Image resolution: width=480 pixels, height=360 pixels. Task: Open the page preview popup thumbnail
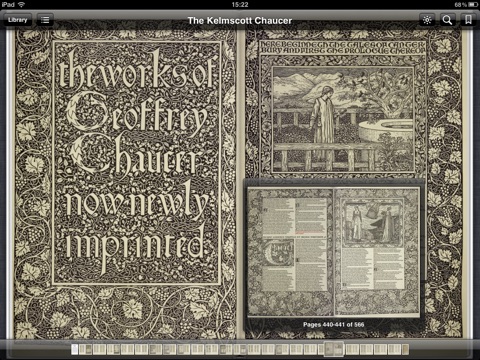click(x=333, y=252)
